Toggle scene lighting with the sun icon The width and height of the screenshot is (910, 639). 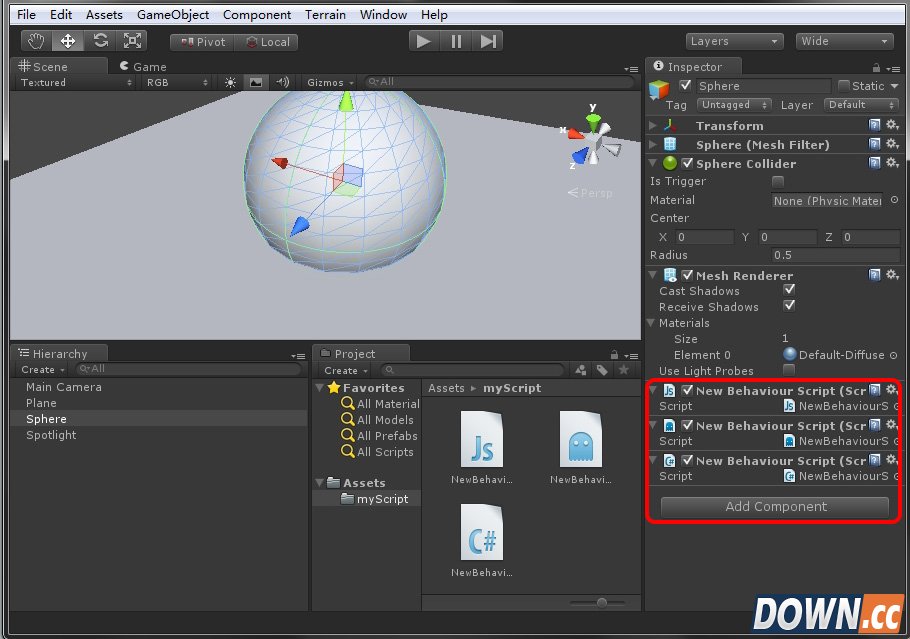[229, 82]
